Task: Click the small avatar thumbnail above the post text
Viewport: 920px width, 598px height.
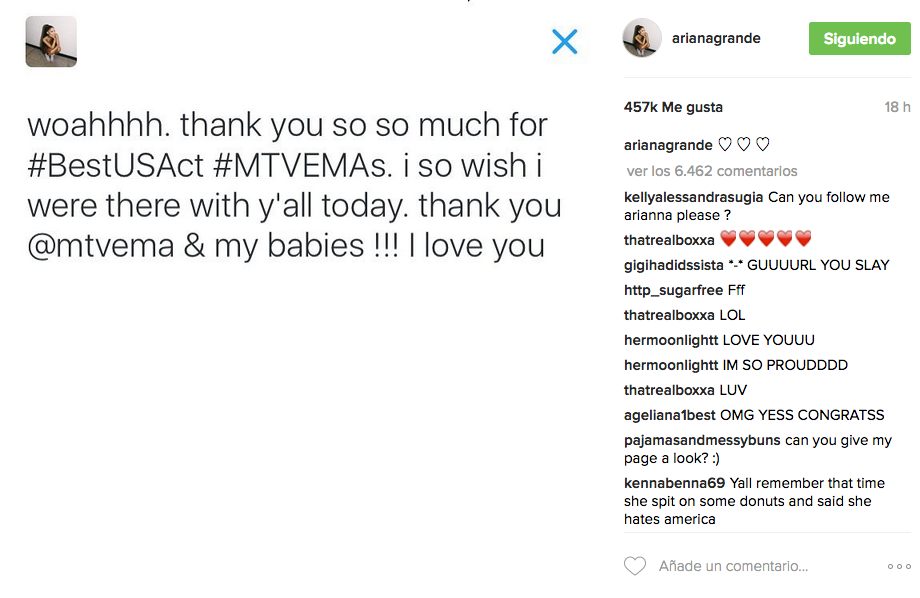Action: pos(51,41)
